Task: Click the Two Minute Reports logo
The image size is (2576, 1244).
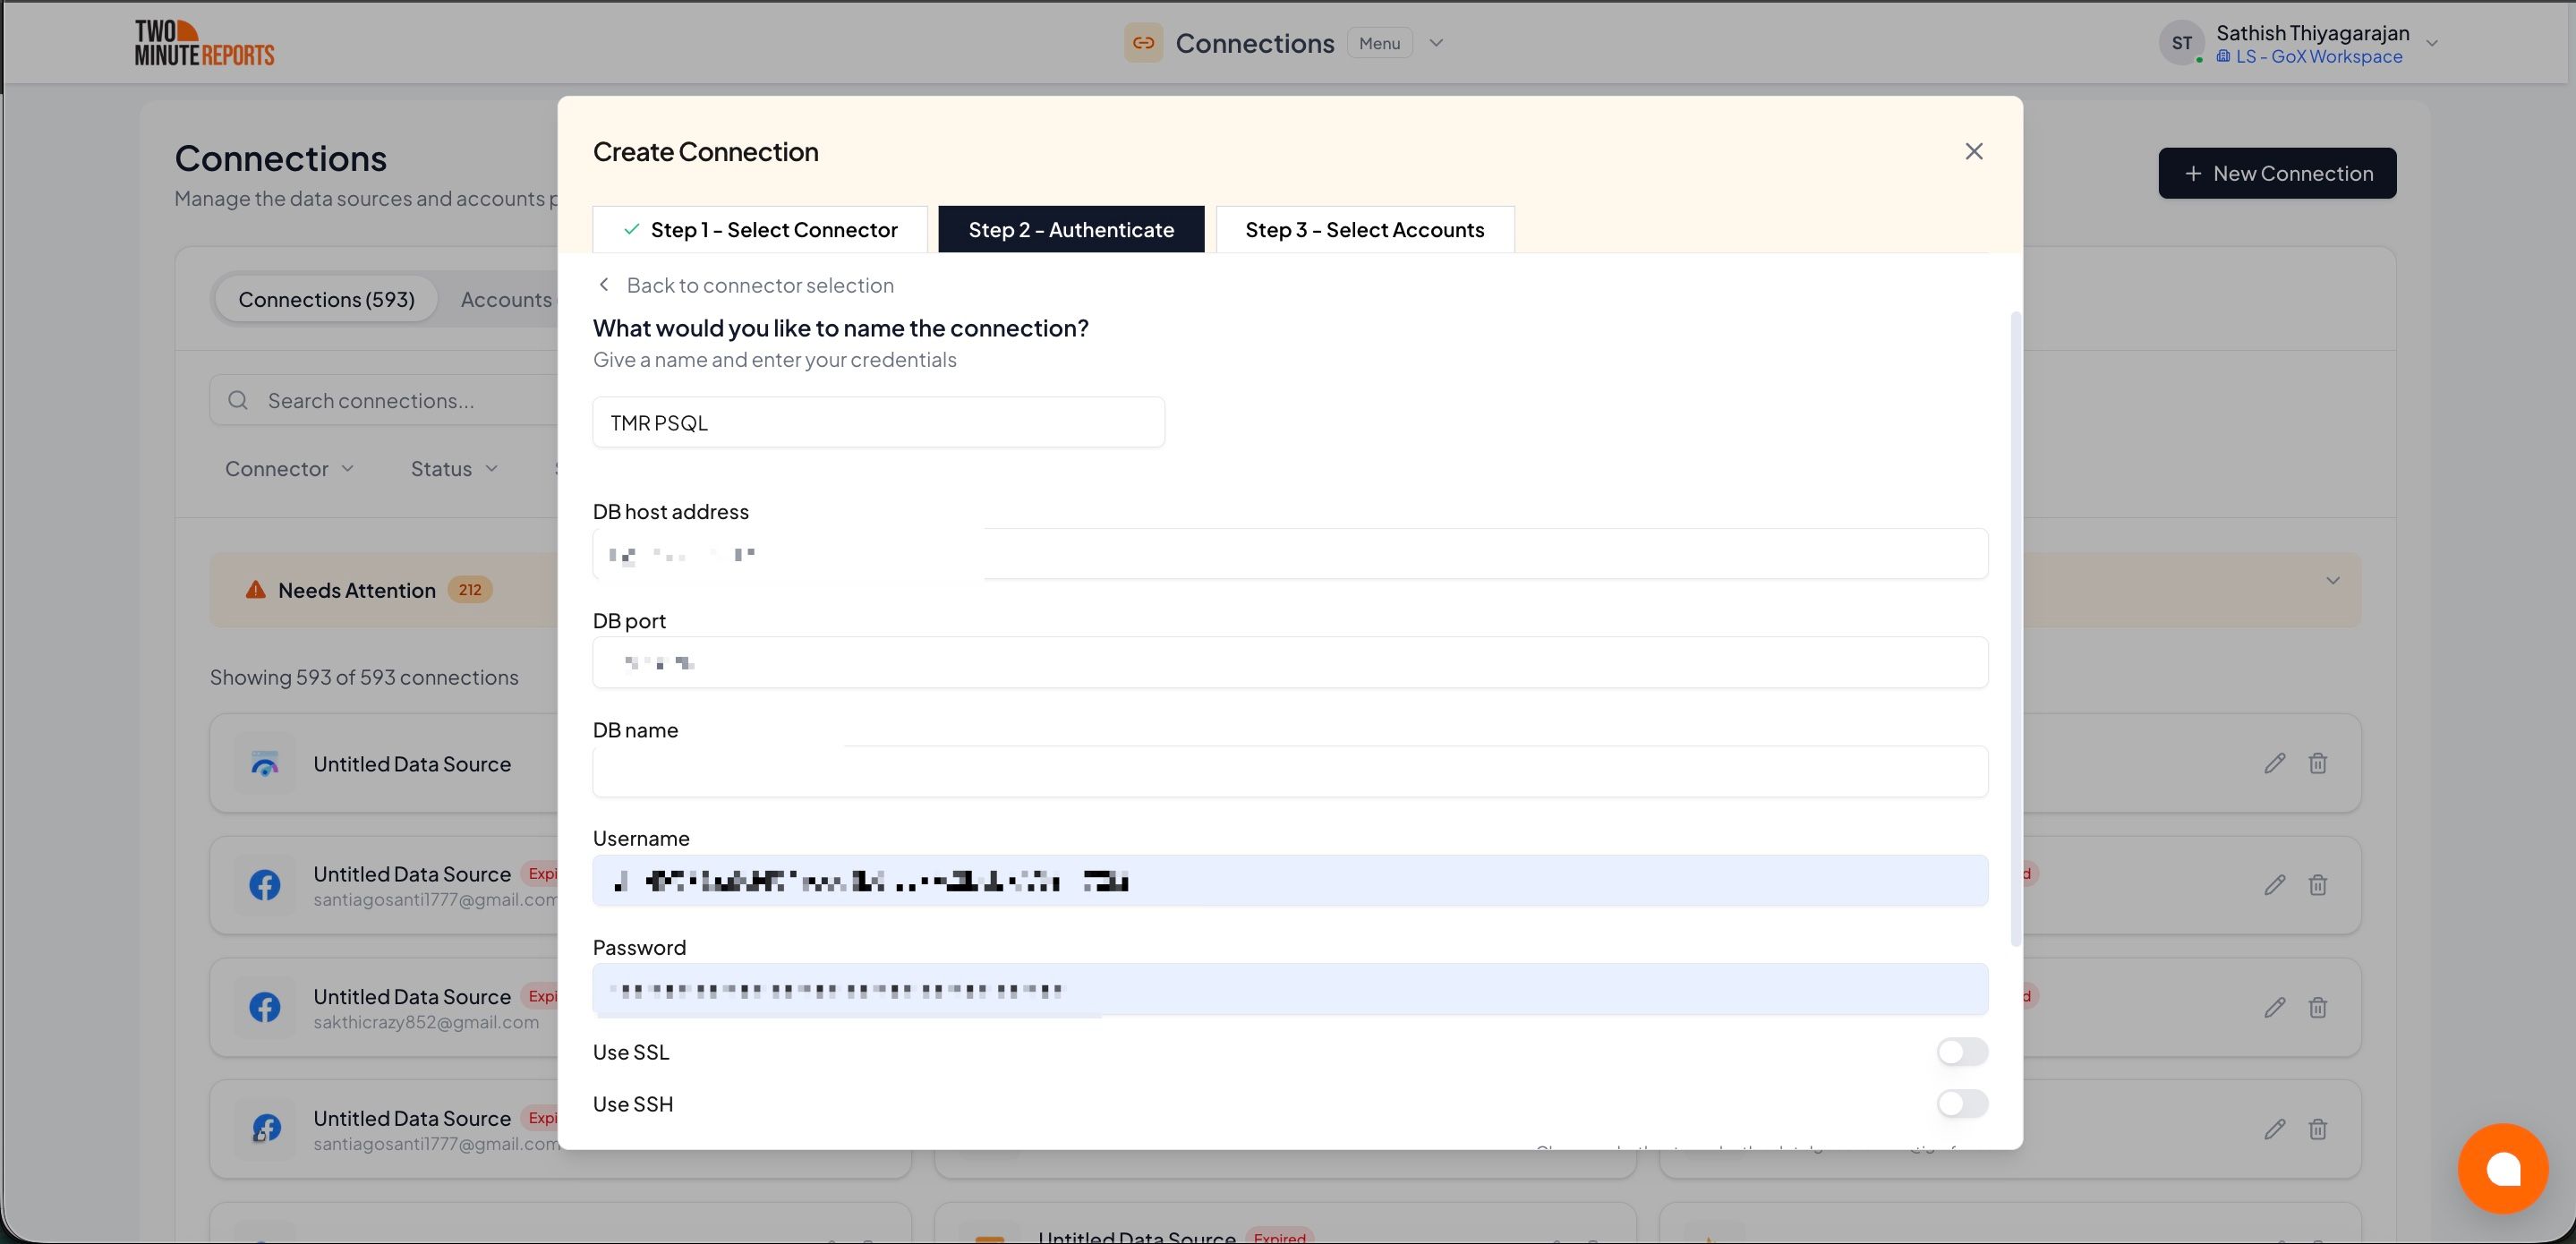Action: (x=204, y=41)
